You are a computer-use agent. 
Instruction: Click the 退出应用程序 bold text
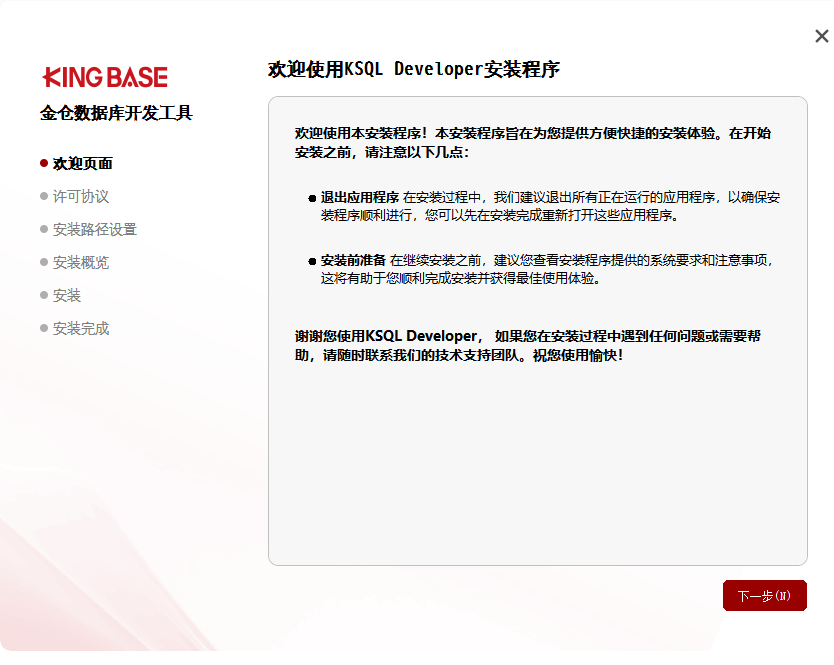click(360, 197)
